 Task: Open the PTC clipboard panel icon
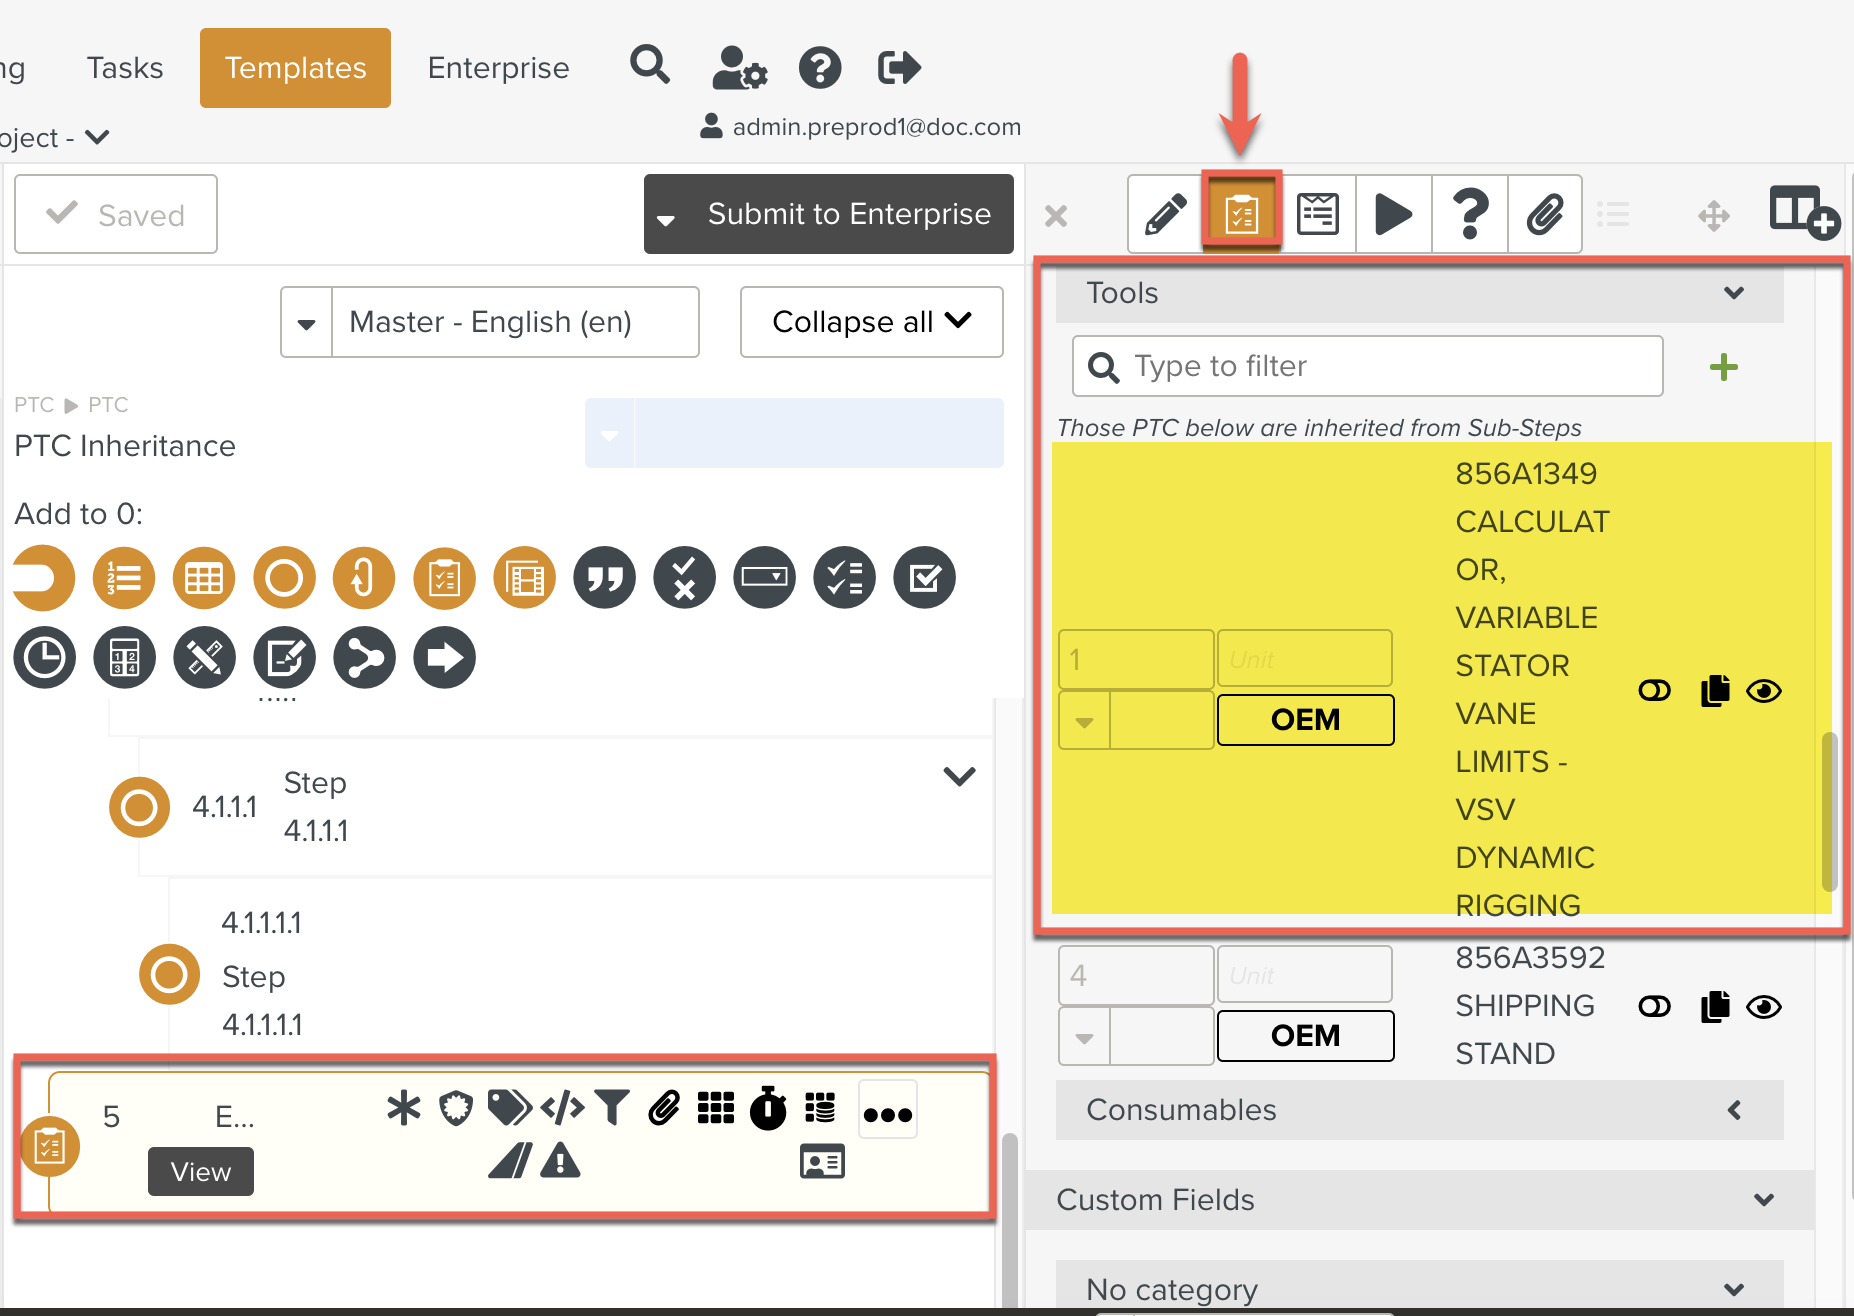(x=1241, y=213)
